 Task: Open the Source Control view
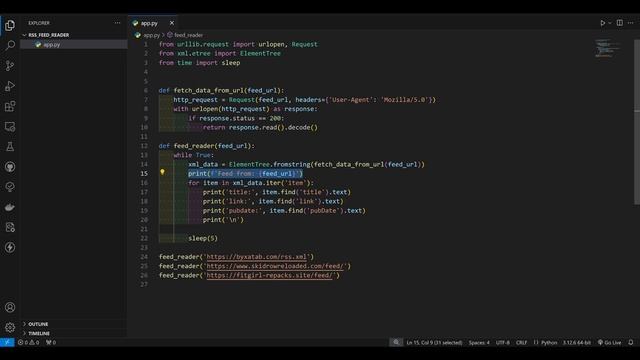(10, 65)
